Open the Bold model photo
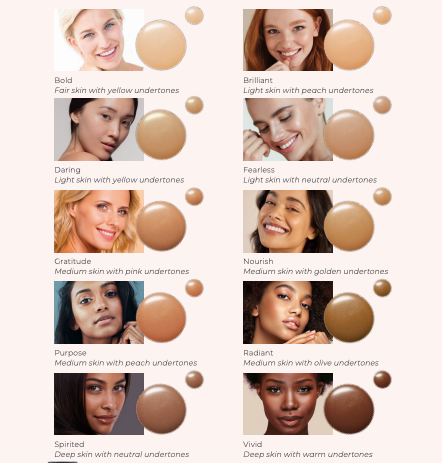 [x=99, y=40]
